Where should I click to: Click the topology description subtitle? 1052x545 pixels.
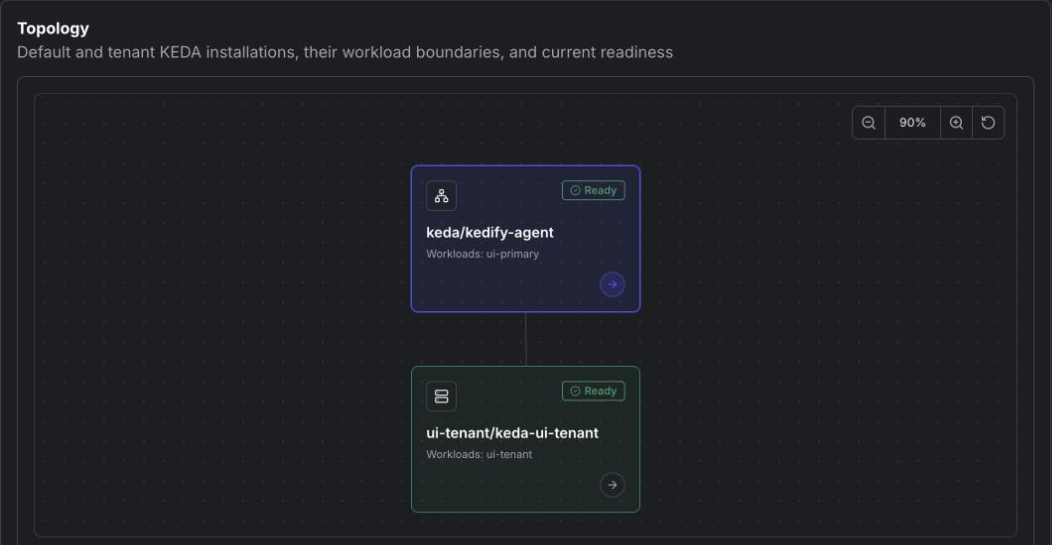(x=345, y=52)
